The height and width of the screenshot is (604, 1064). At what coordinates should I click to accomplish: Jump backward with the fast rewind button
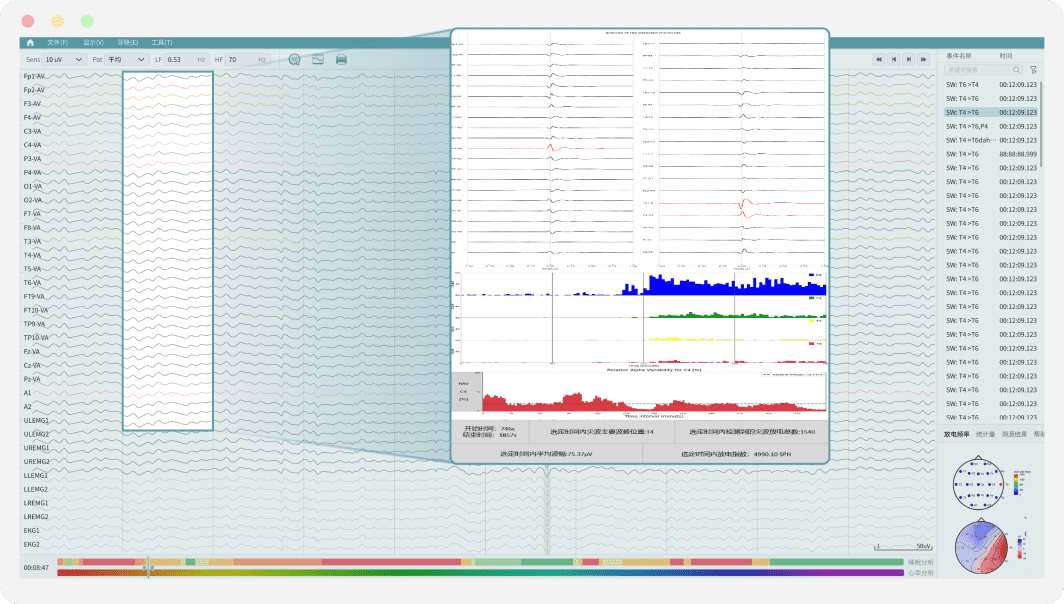(879, 60)
